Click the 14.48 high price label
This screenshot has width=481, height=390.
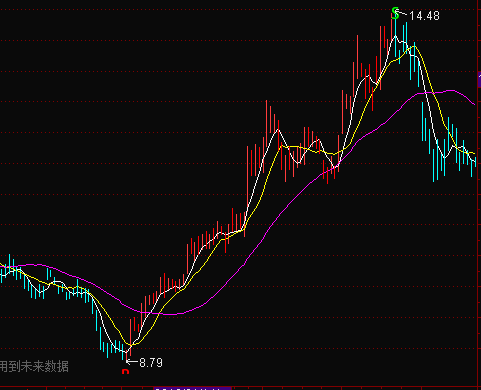(x=424, y=16)
